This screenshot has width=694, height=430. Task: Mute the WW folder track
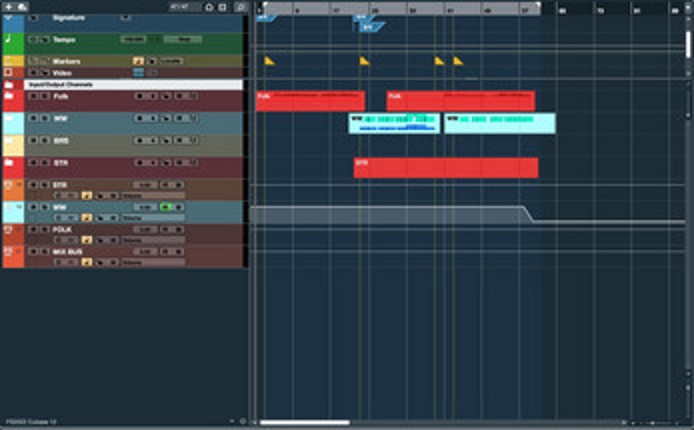(33, 118)
